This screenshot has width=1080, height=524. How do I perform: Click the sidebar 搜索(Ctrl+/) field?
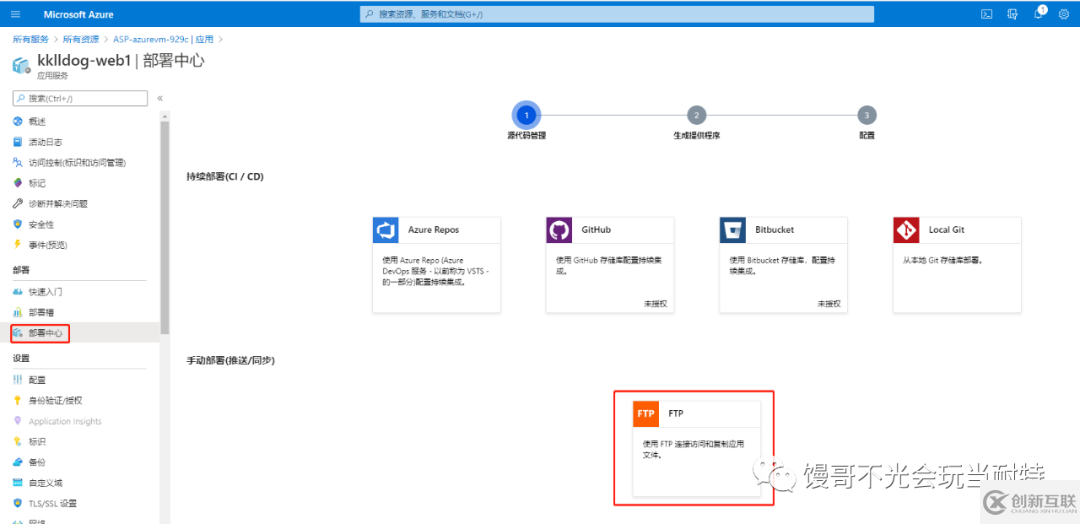pyautogui.click(x=80, y=98)
